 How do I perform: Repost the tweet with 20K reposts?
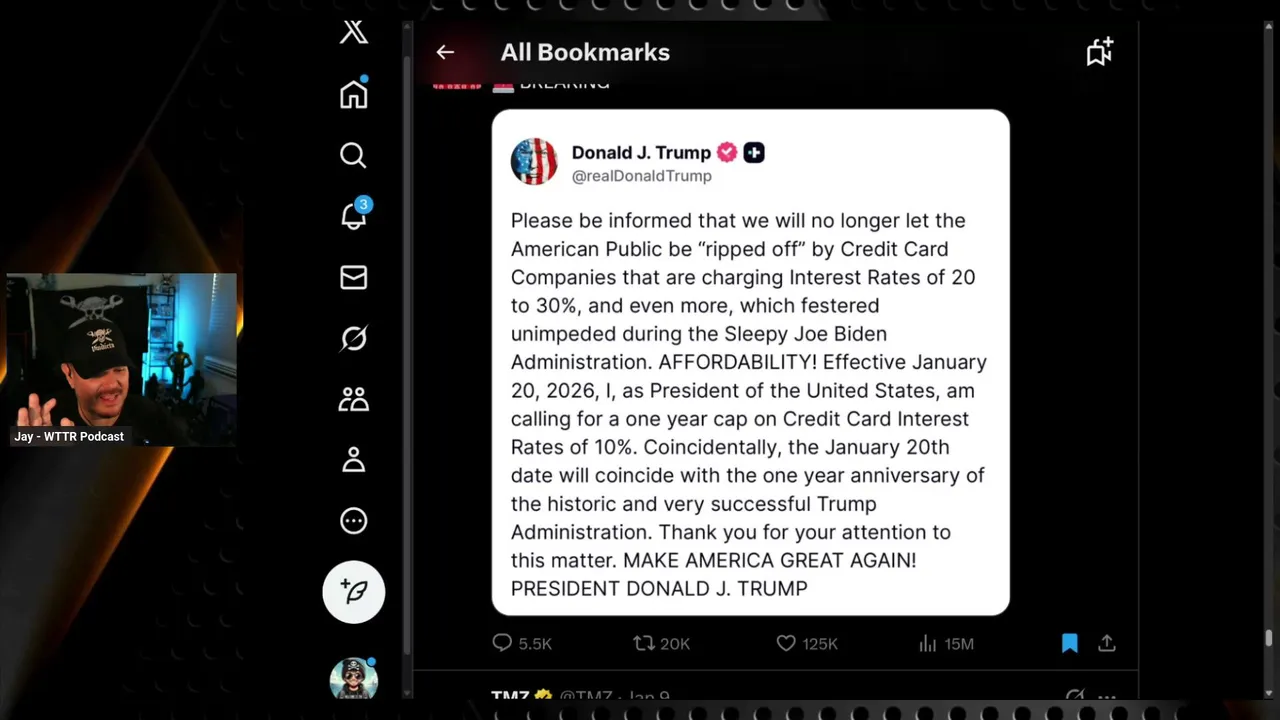point(662,643)
